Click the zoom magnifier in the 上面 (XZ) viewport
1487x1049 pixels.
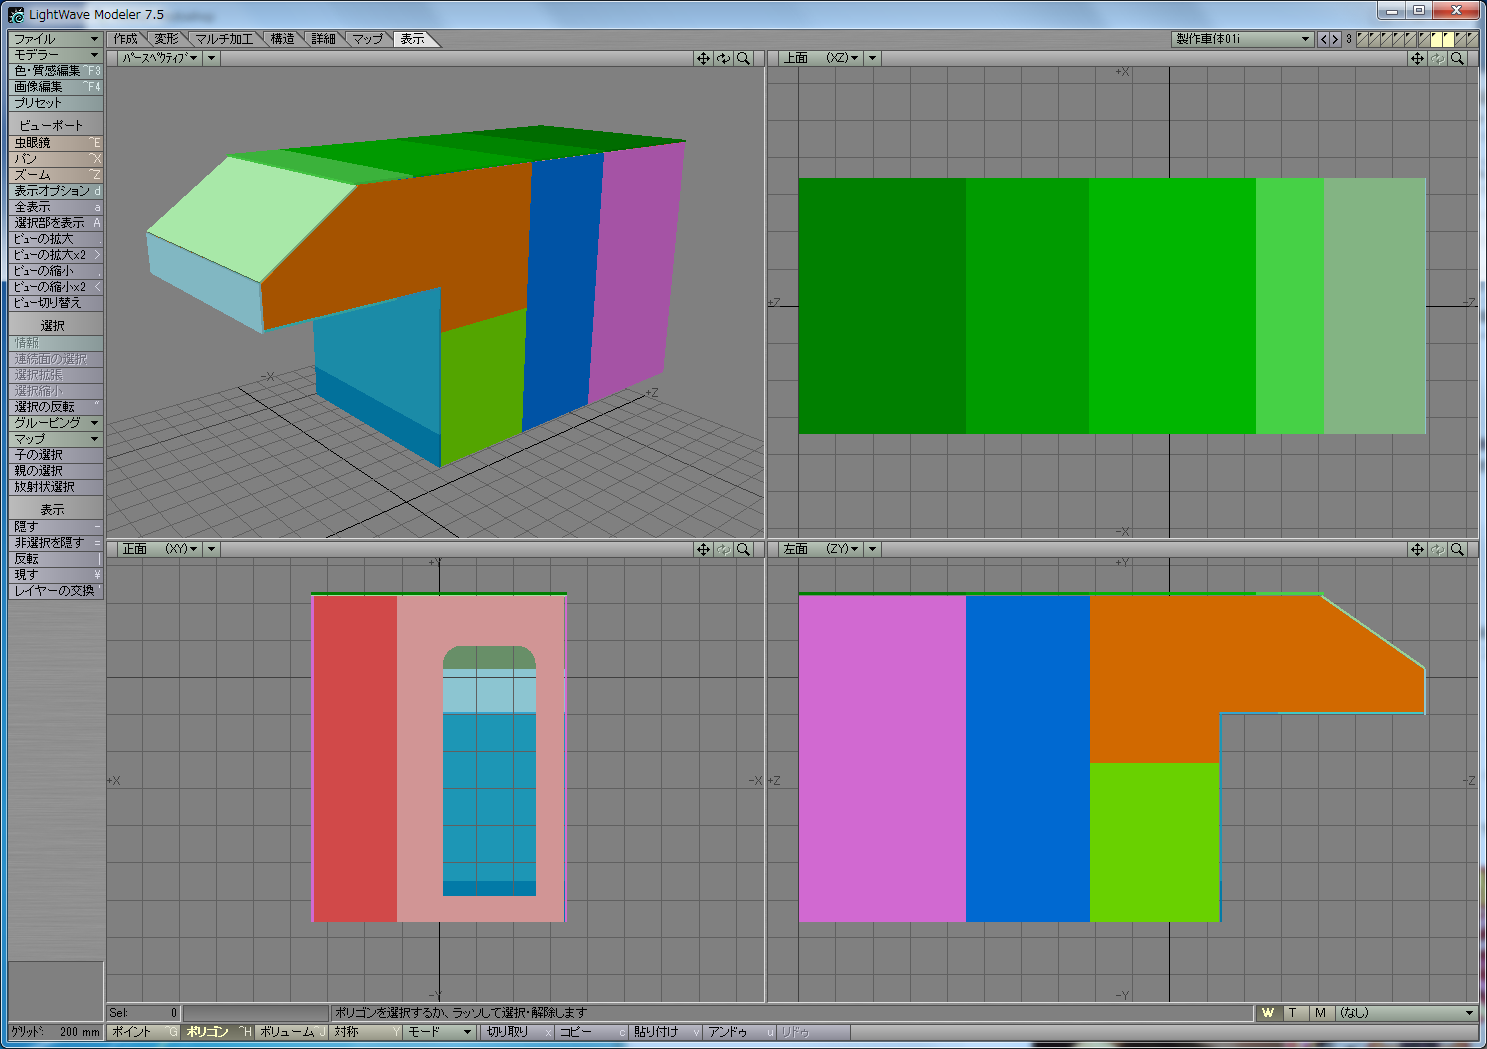[1457, 59]
